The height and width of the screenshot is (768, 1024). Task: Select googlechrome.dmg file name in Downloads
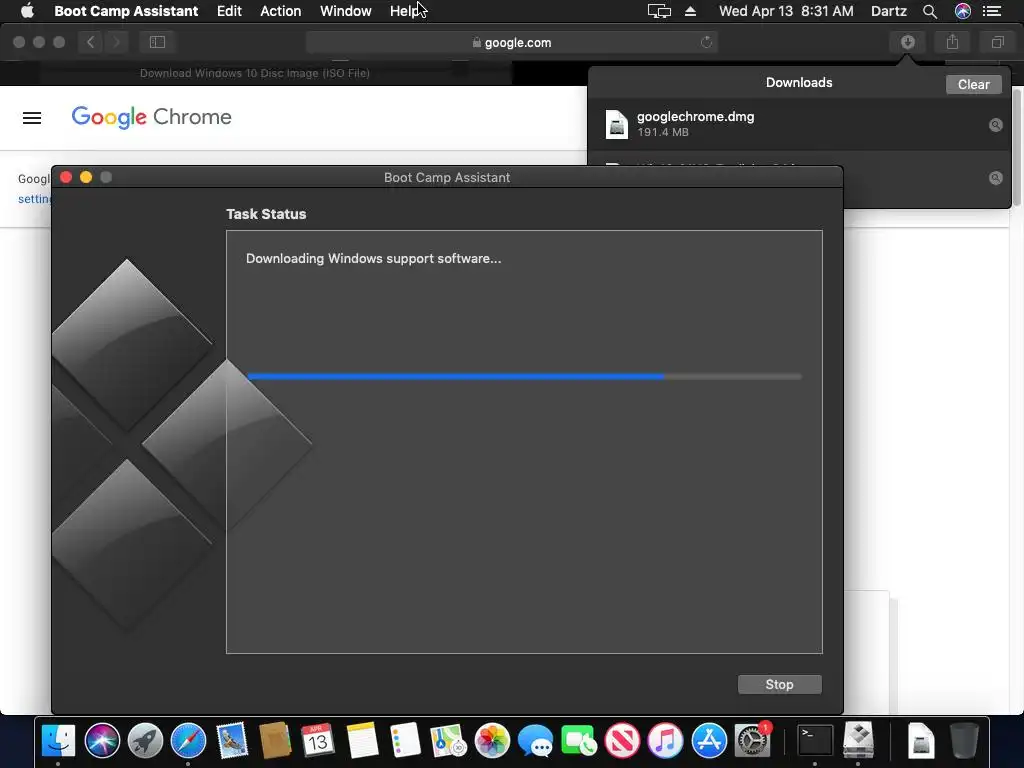pos(696,116)
